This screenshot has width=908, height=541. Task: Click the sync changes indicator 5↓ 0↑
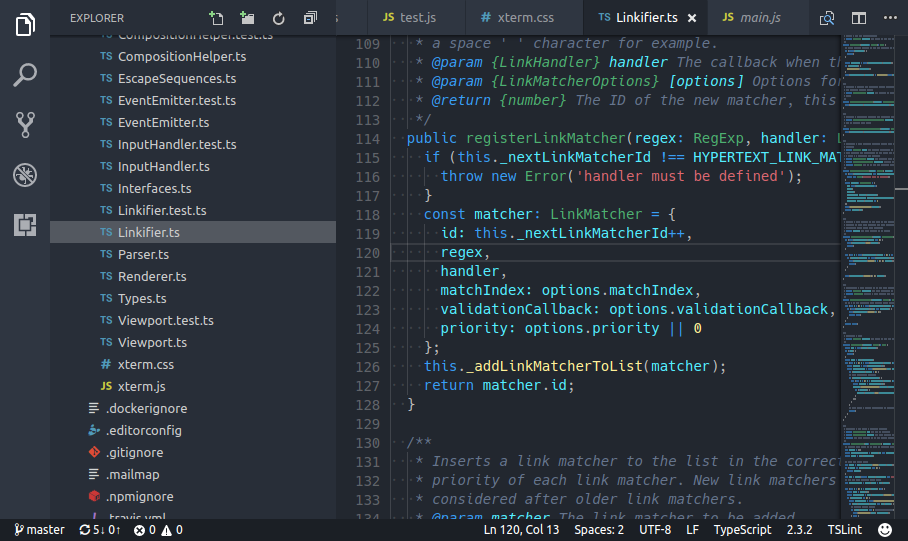[100, 529]
